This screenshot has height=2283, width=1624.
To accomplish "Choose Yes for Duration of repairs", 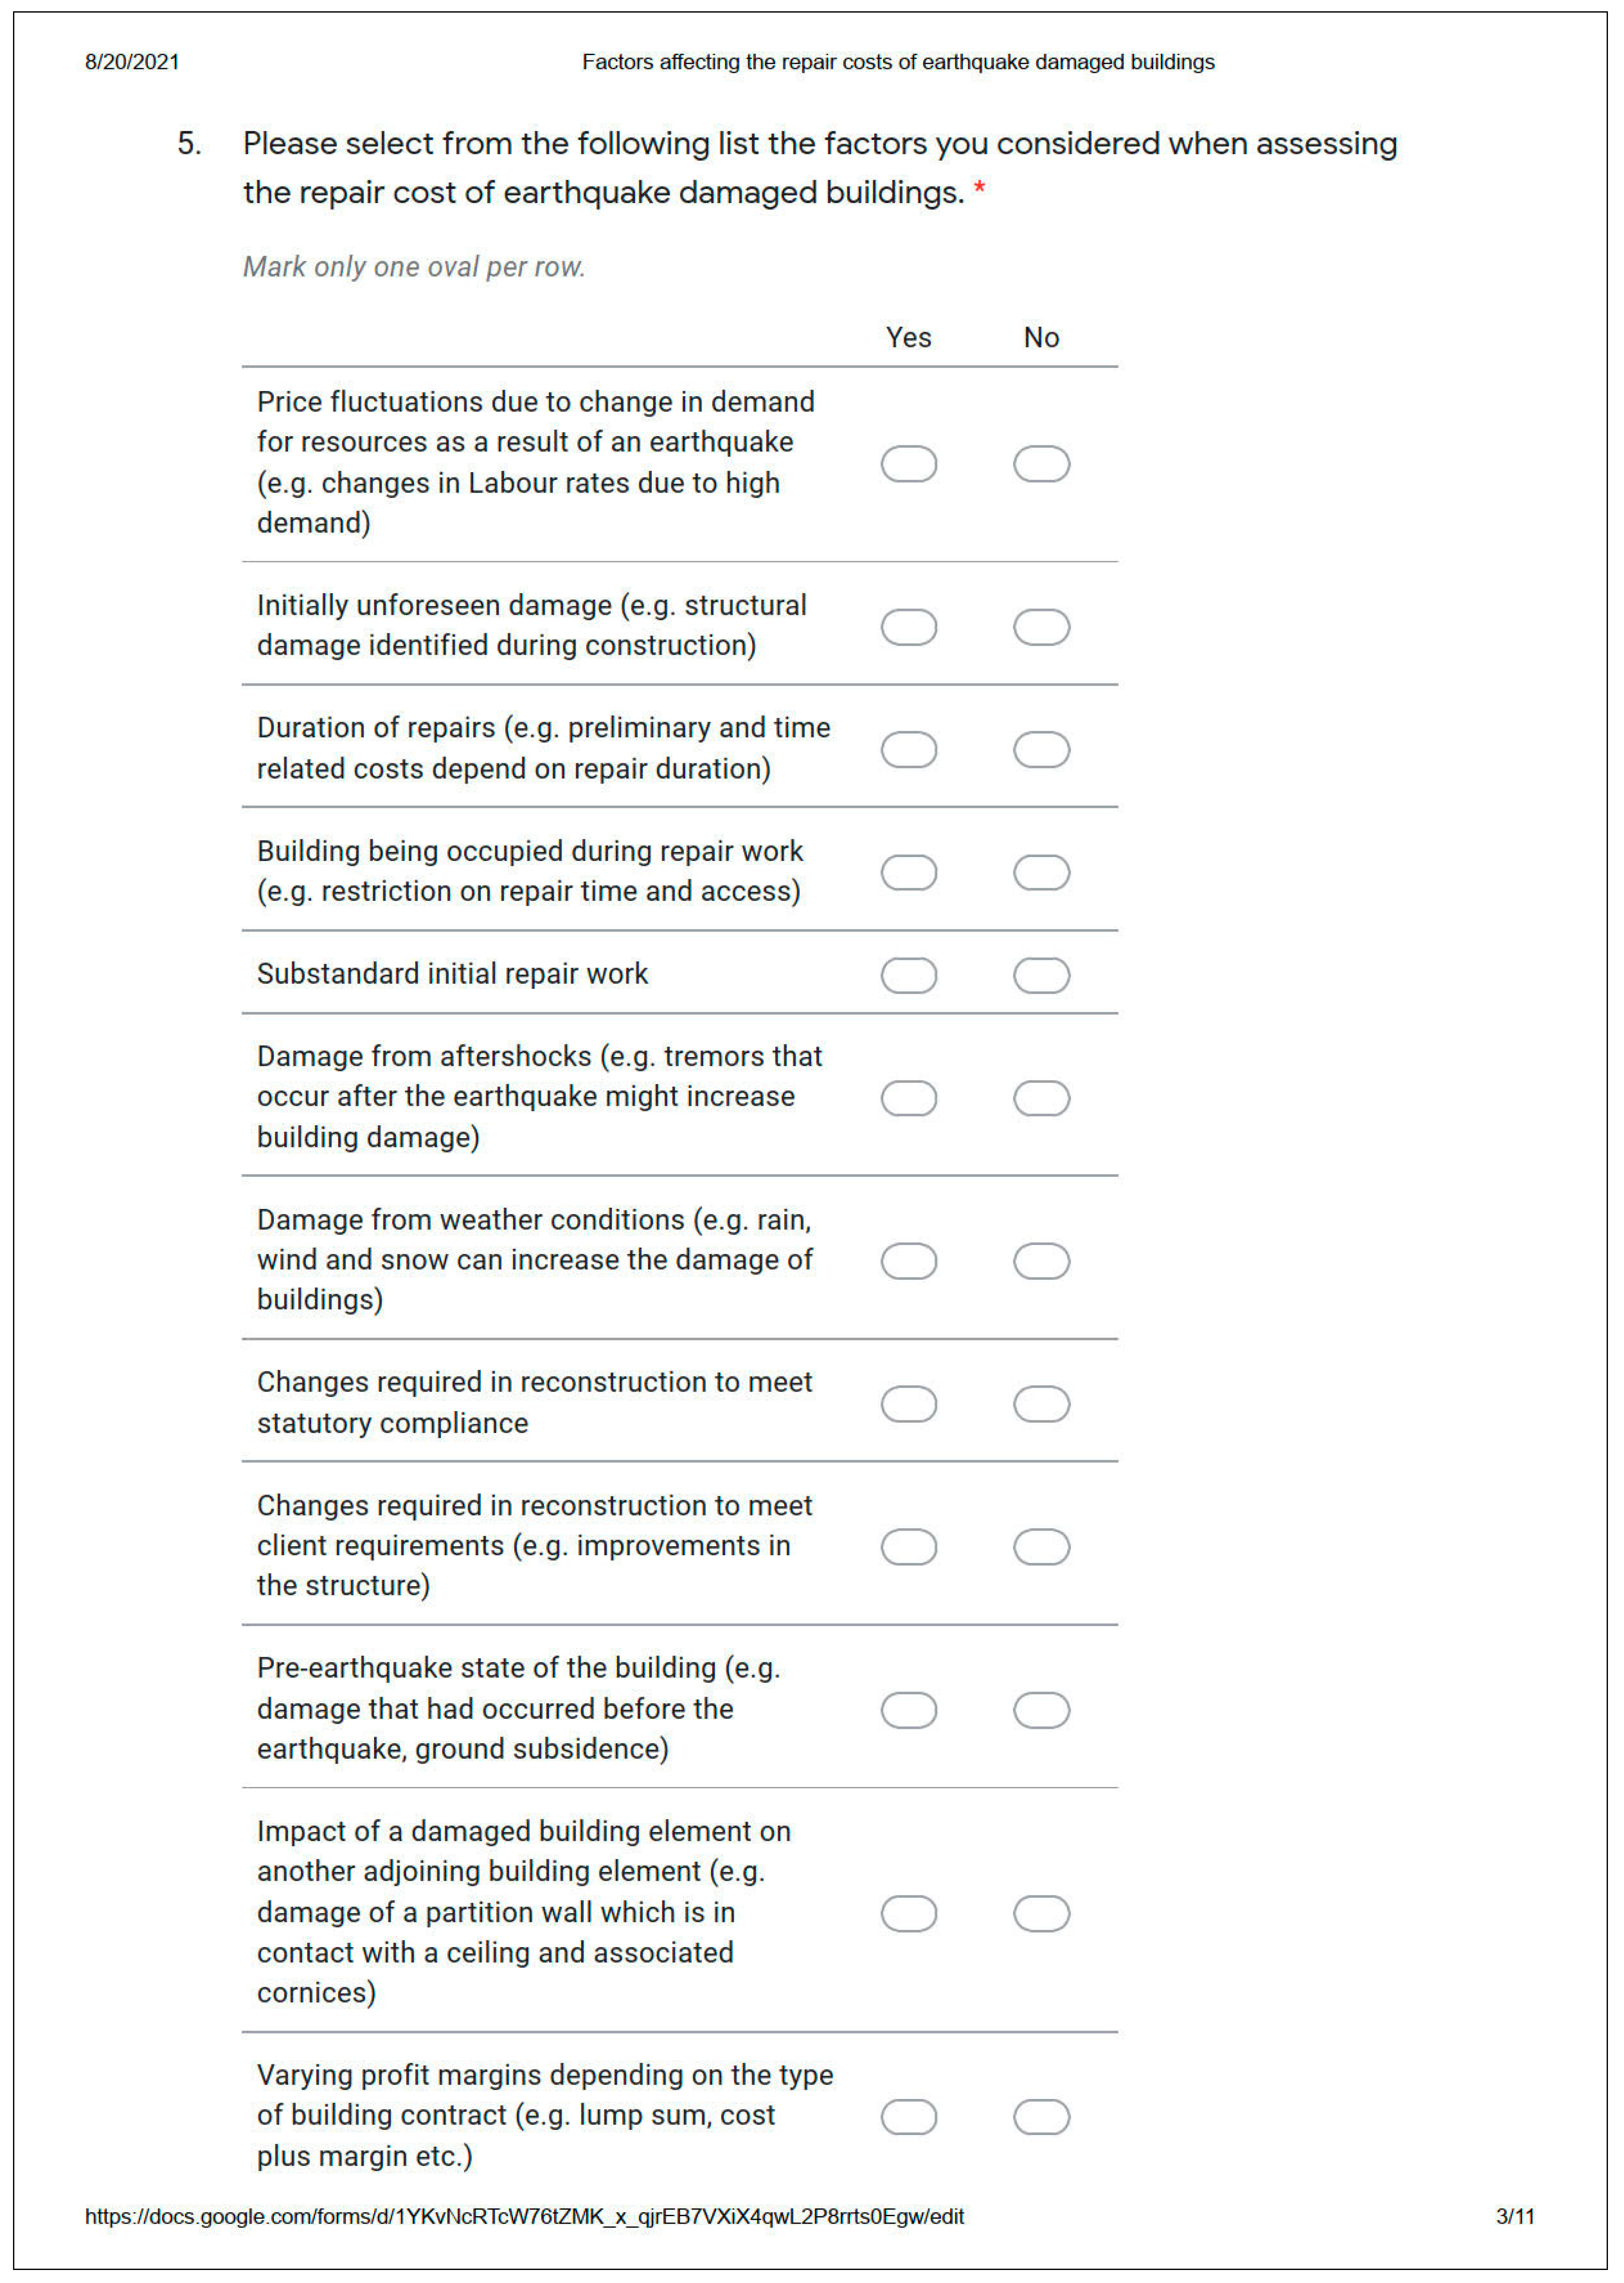I will (x=908, y=749).
